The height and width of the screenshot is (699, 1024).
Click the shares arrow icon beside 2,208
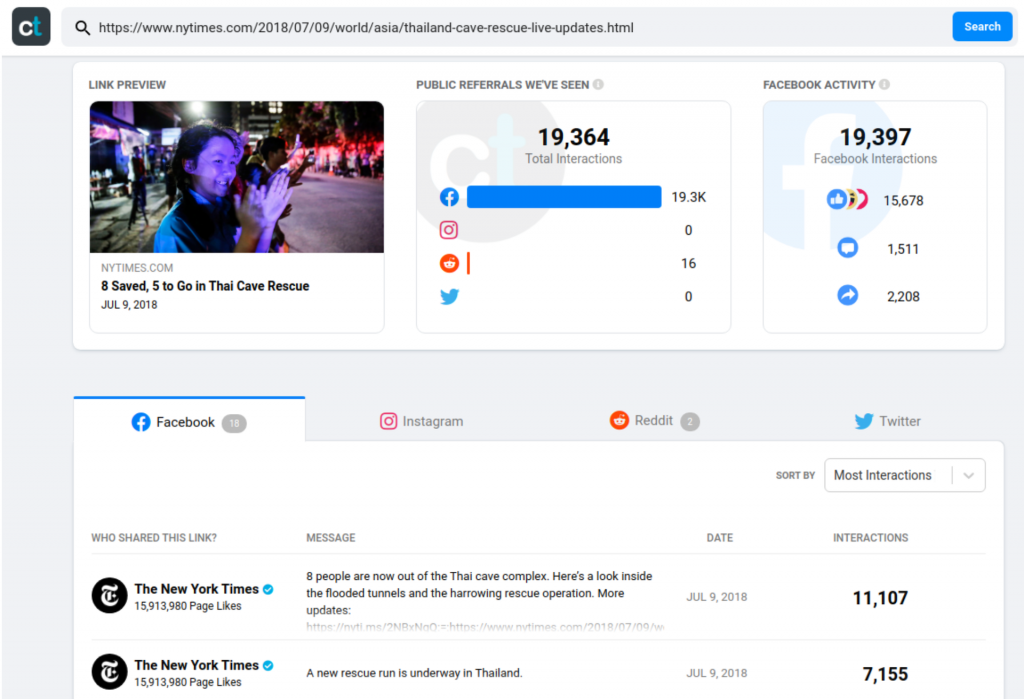tap(848, 295)
